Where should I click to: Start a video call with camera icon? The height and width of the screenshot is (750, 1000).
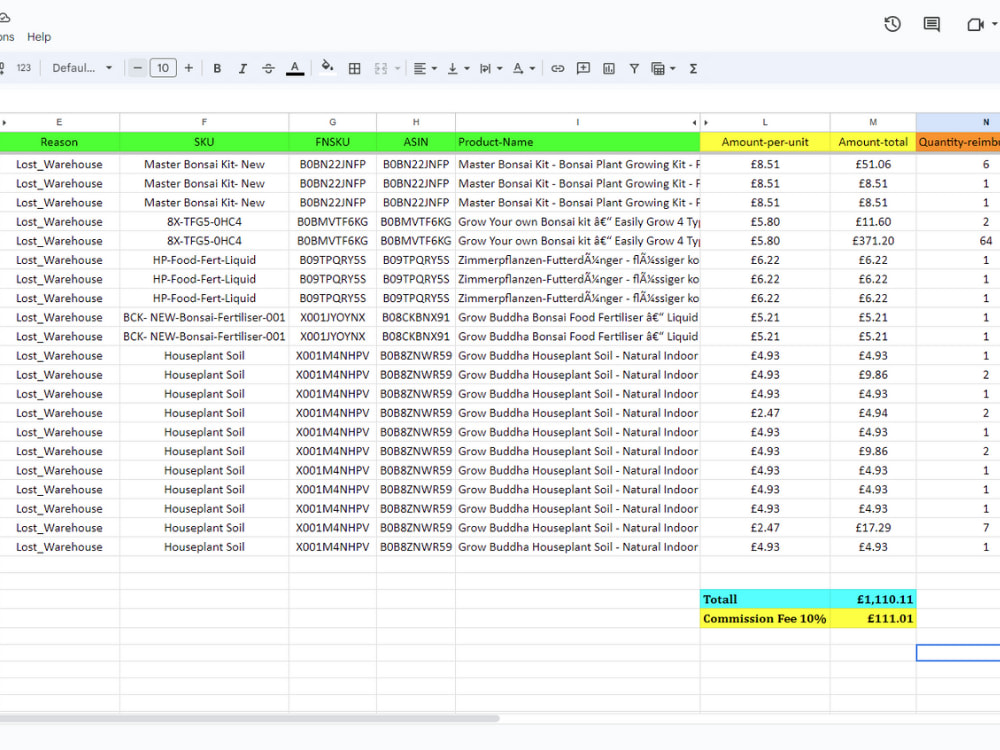(x=975, y=24)
